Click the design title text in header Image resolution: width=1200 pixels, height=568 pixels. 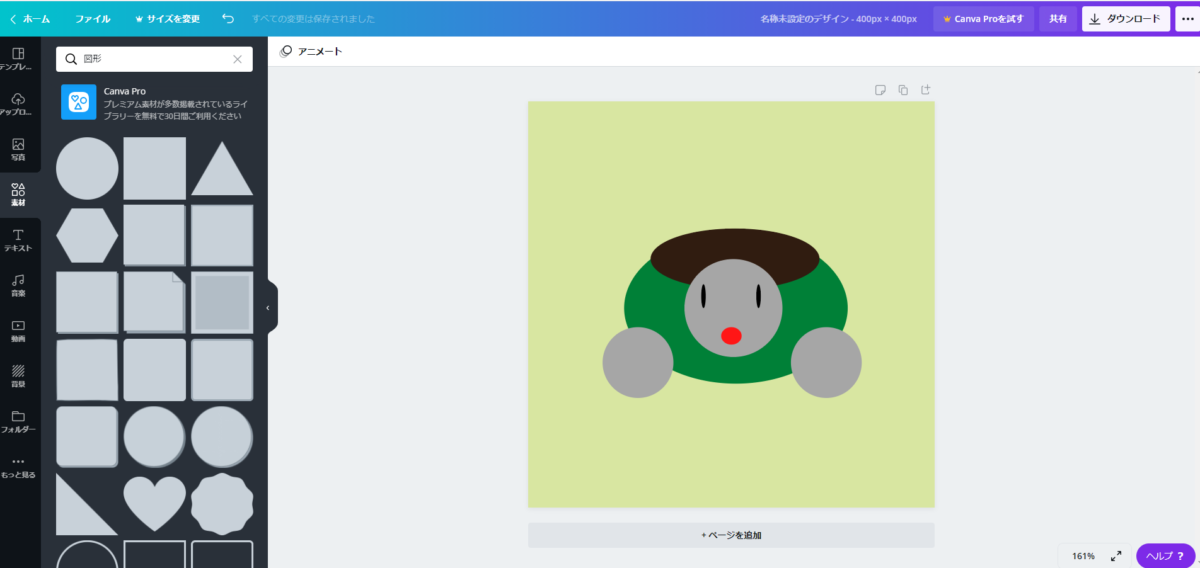pos(838,18)
